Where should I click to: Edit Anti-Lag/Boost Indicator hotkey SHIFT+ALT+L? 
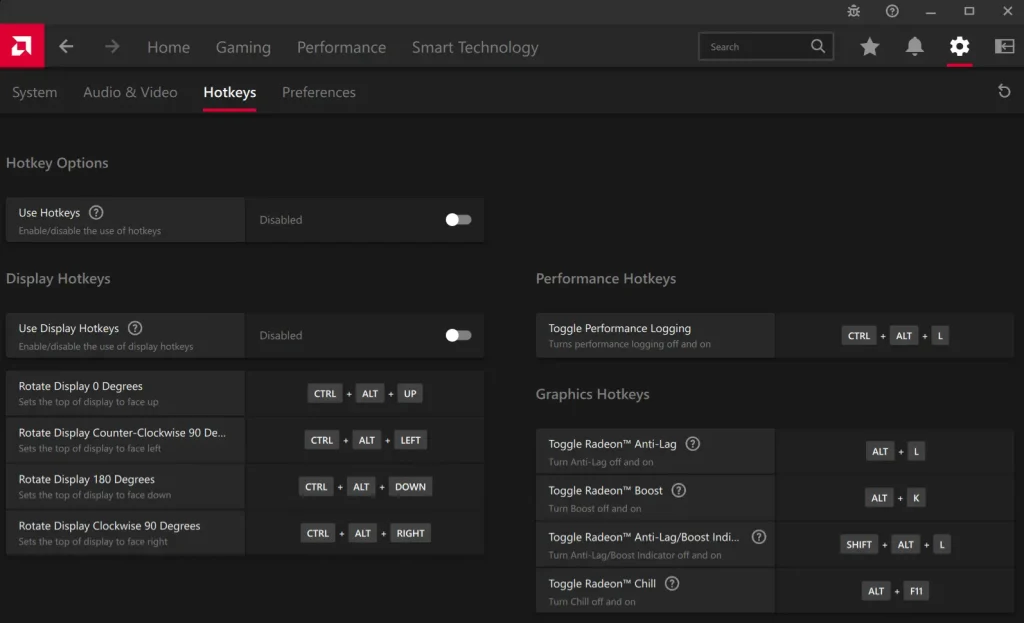point(894,544)
